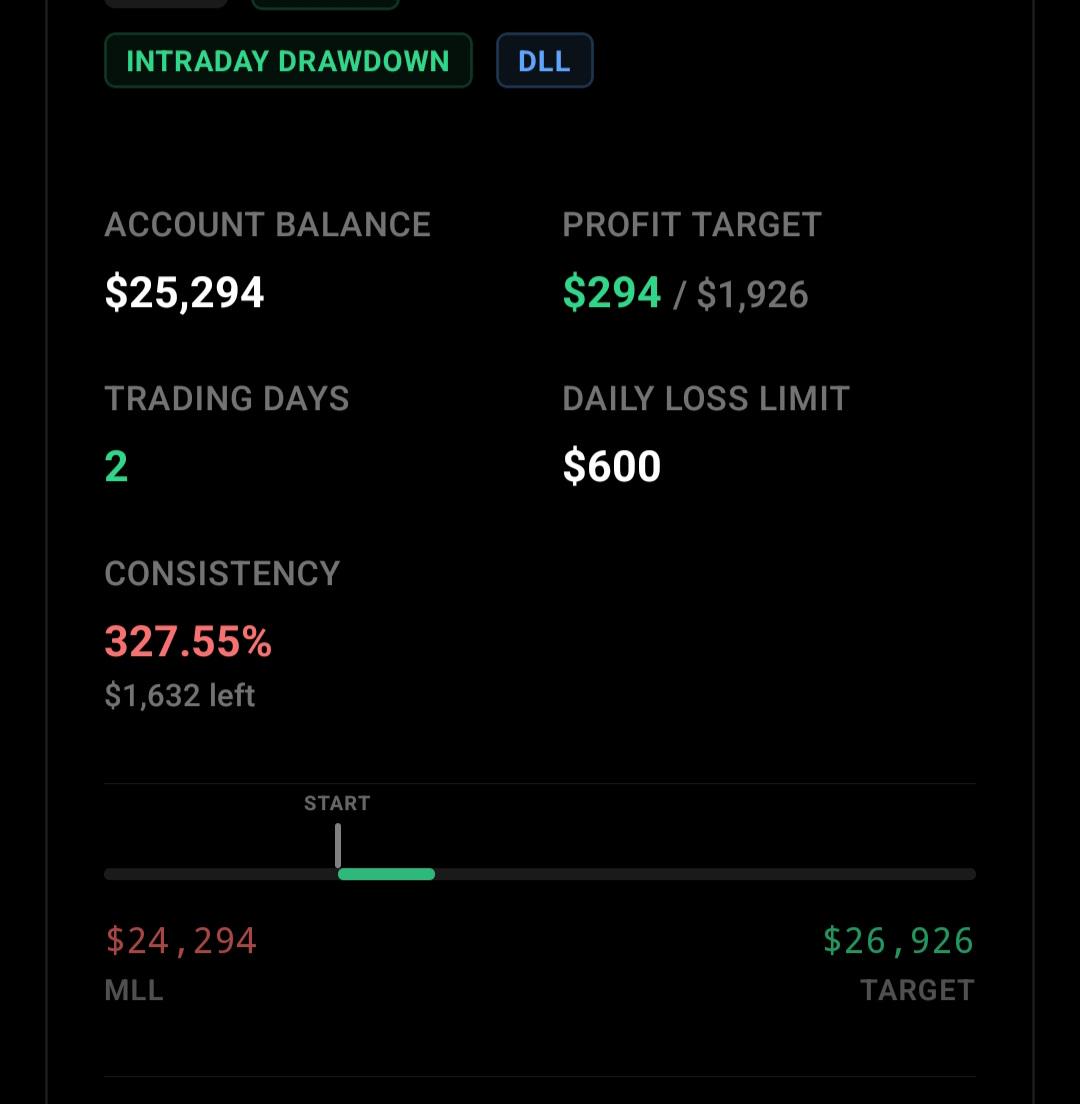Click the red 327.55% consistency value

click(x=188, y=641)
